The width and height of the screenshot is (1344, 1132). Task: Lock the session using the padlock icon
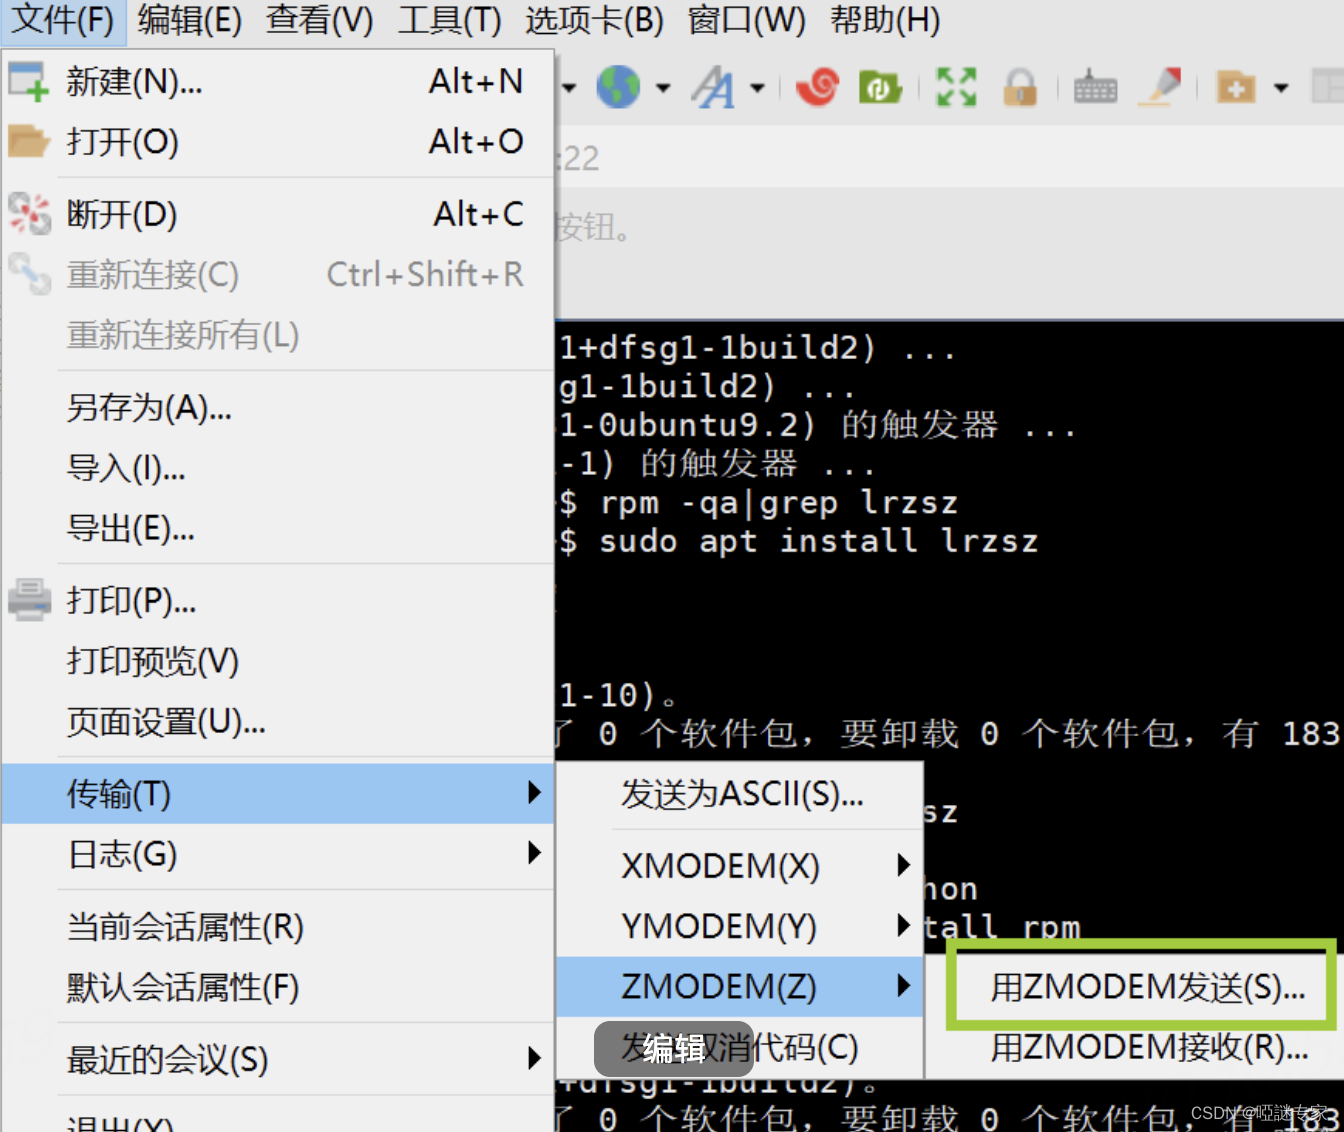pos(1020,87)
